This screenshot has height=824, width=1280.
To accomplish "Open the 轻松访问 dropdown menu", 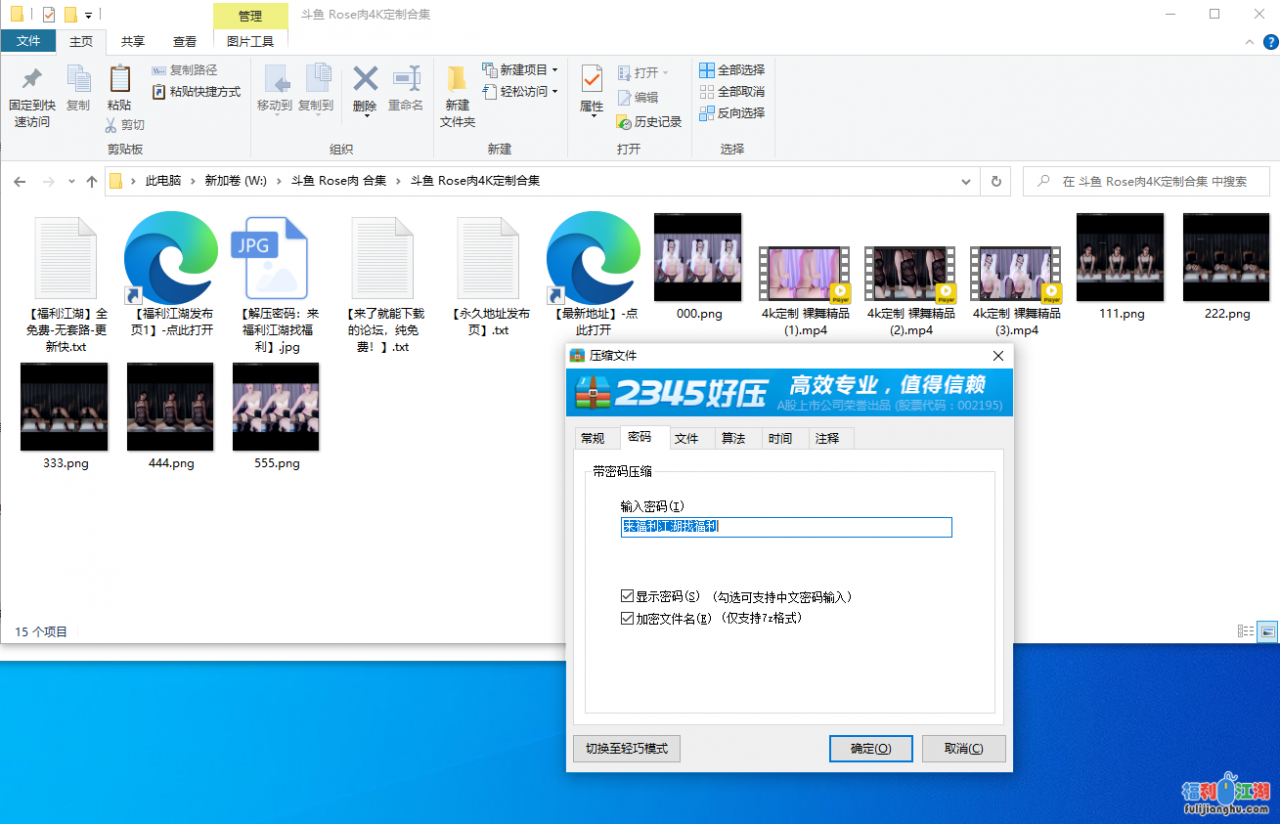I will (553, 91).
